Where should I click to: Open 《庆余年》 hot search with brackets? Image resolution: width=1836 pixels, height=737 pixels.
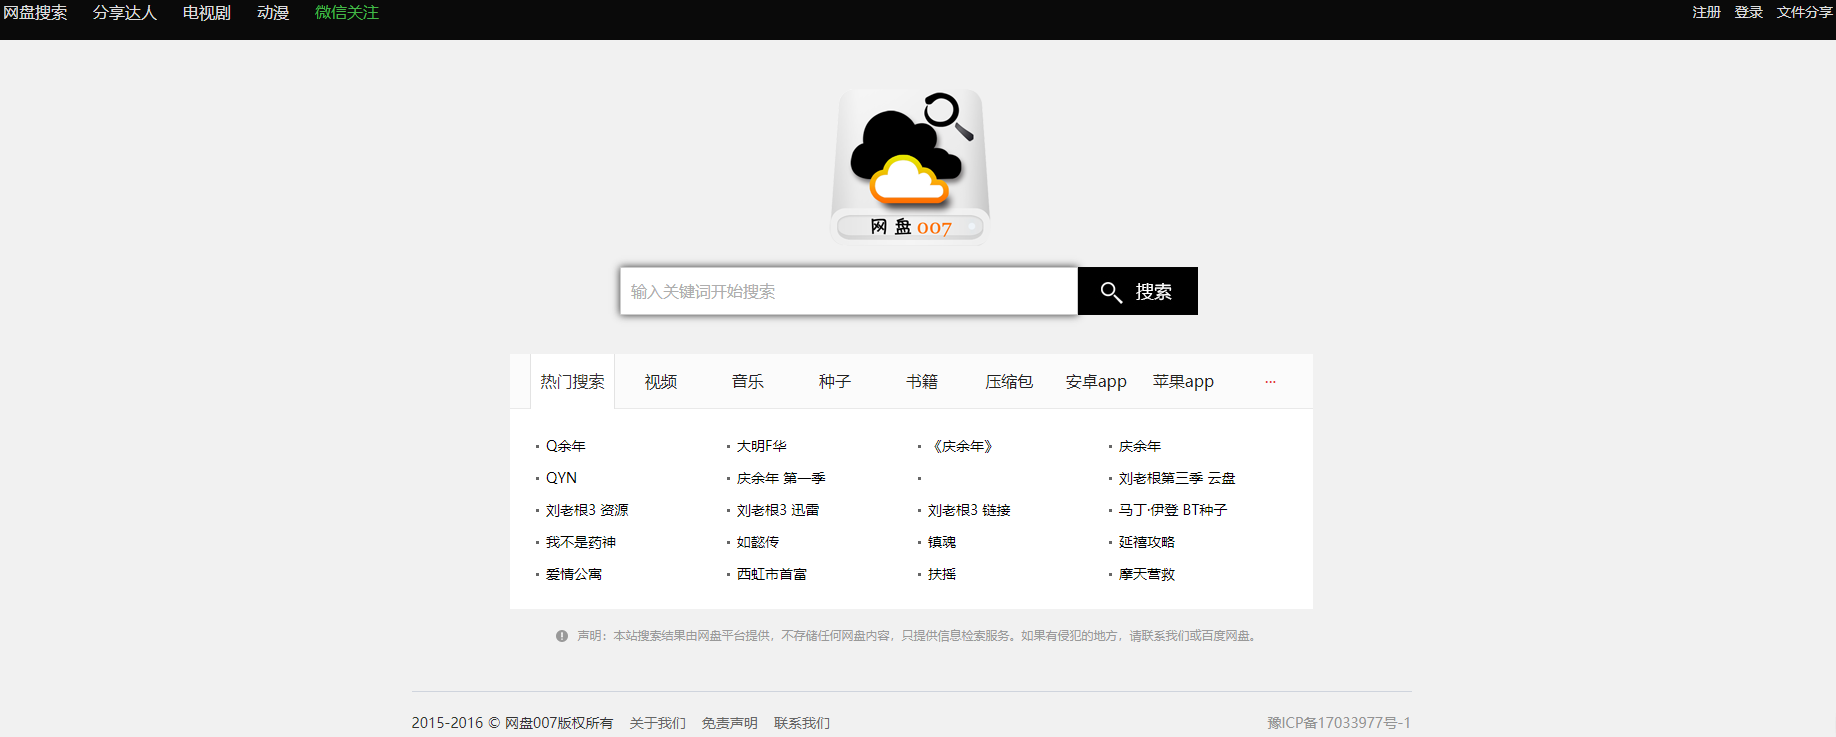963,446
